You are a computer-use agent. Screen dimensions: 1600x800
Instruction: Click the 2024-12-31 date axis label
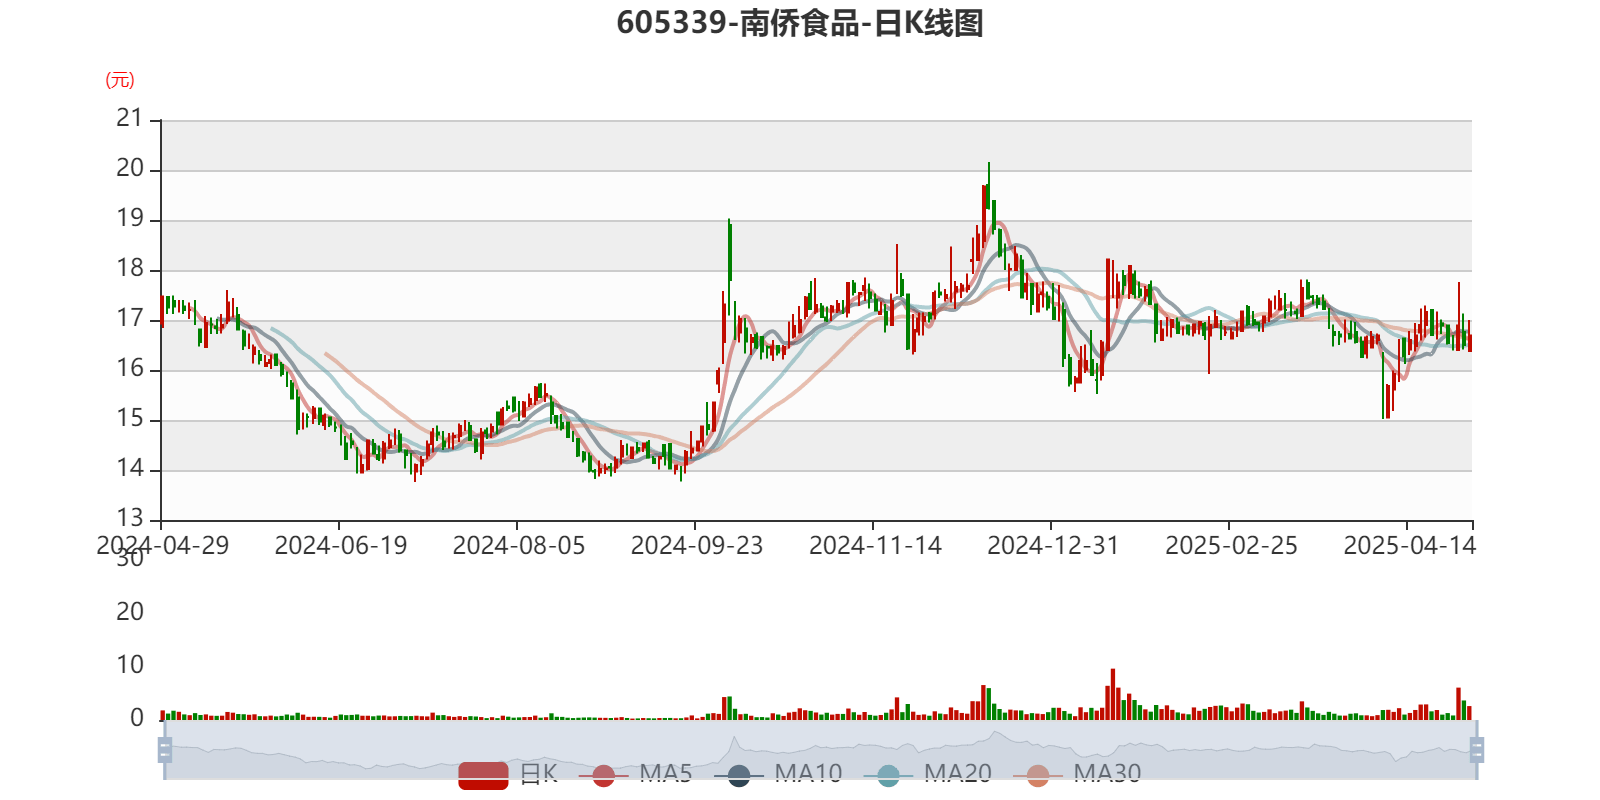pyautogui.click(x=1053, y=546)
